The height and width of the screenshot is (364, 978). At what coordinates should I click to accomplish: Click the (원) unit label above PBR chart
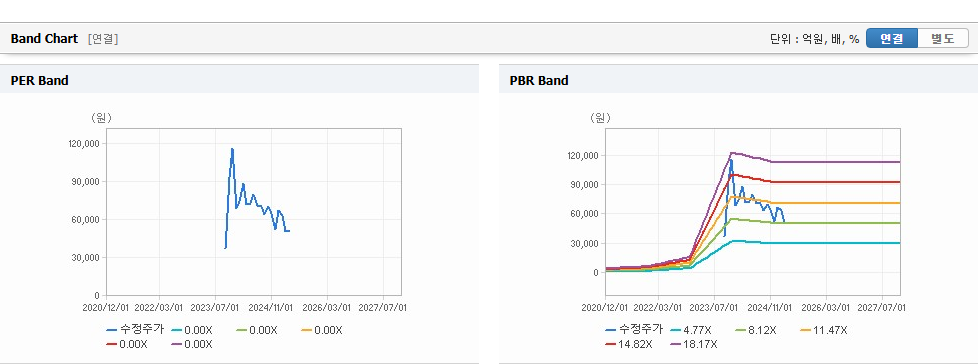600,117
